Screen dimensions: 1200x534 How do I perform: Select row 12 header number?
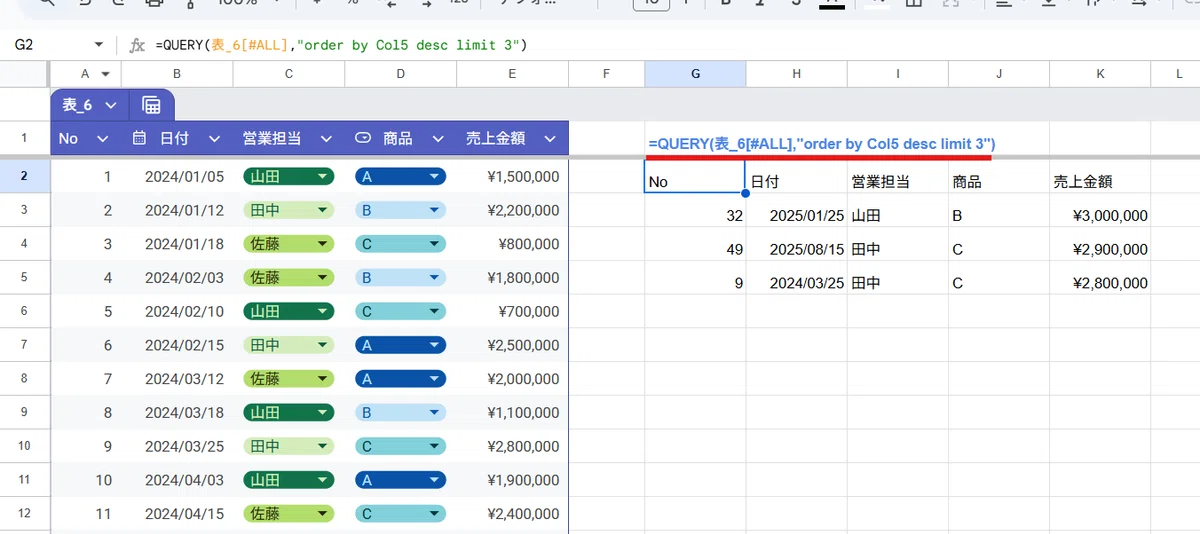tap(25, 514)
